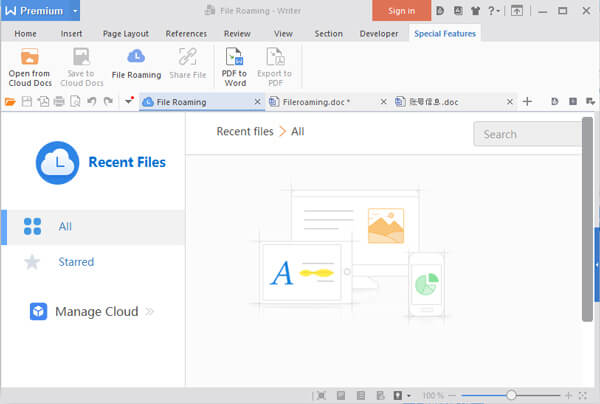Click the Recent files breadcrumb link
This screenshot has width=600, height=404.
point(245,132)
